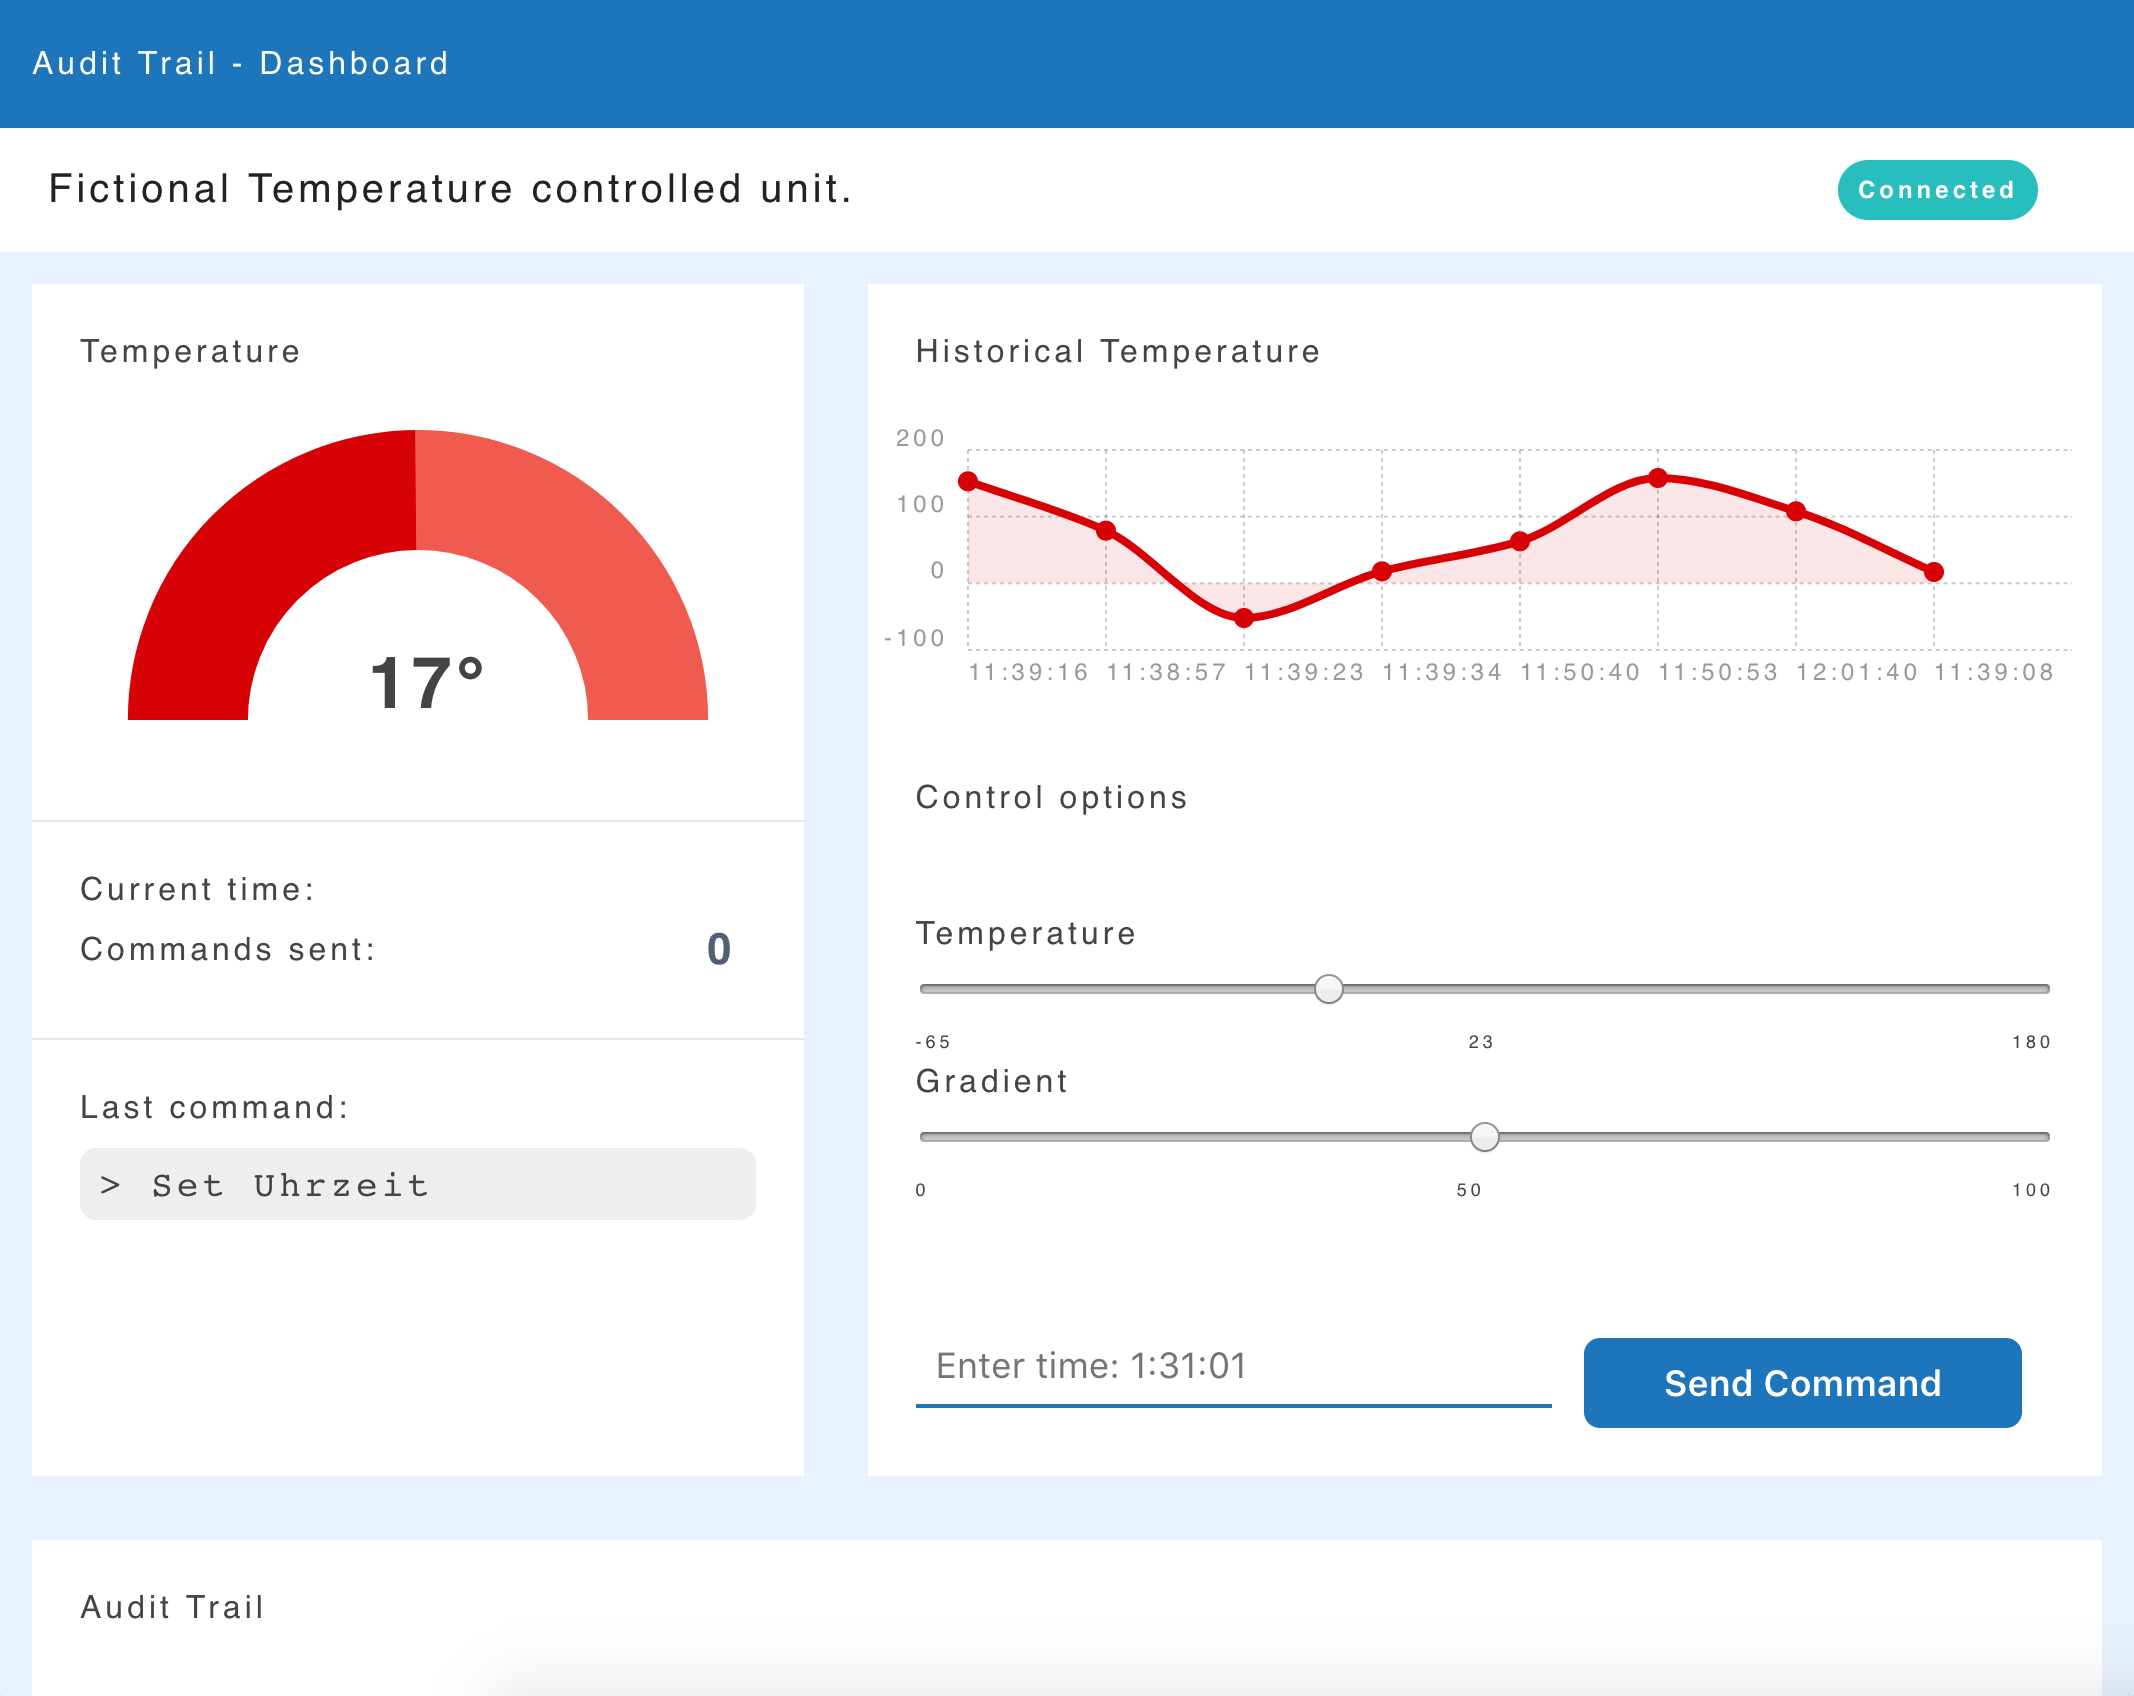Screen dimensions: 2134x1696
Task: Click the -100 y-axis label on chart
Action: point(914,638)
